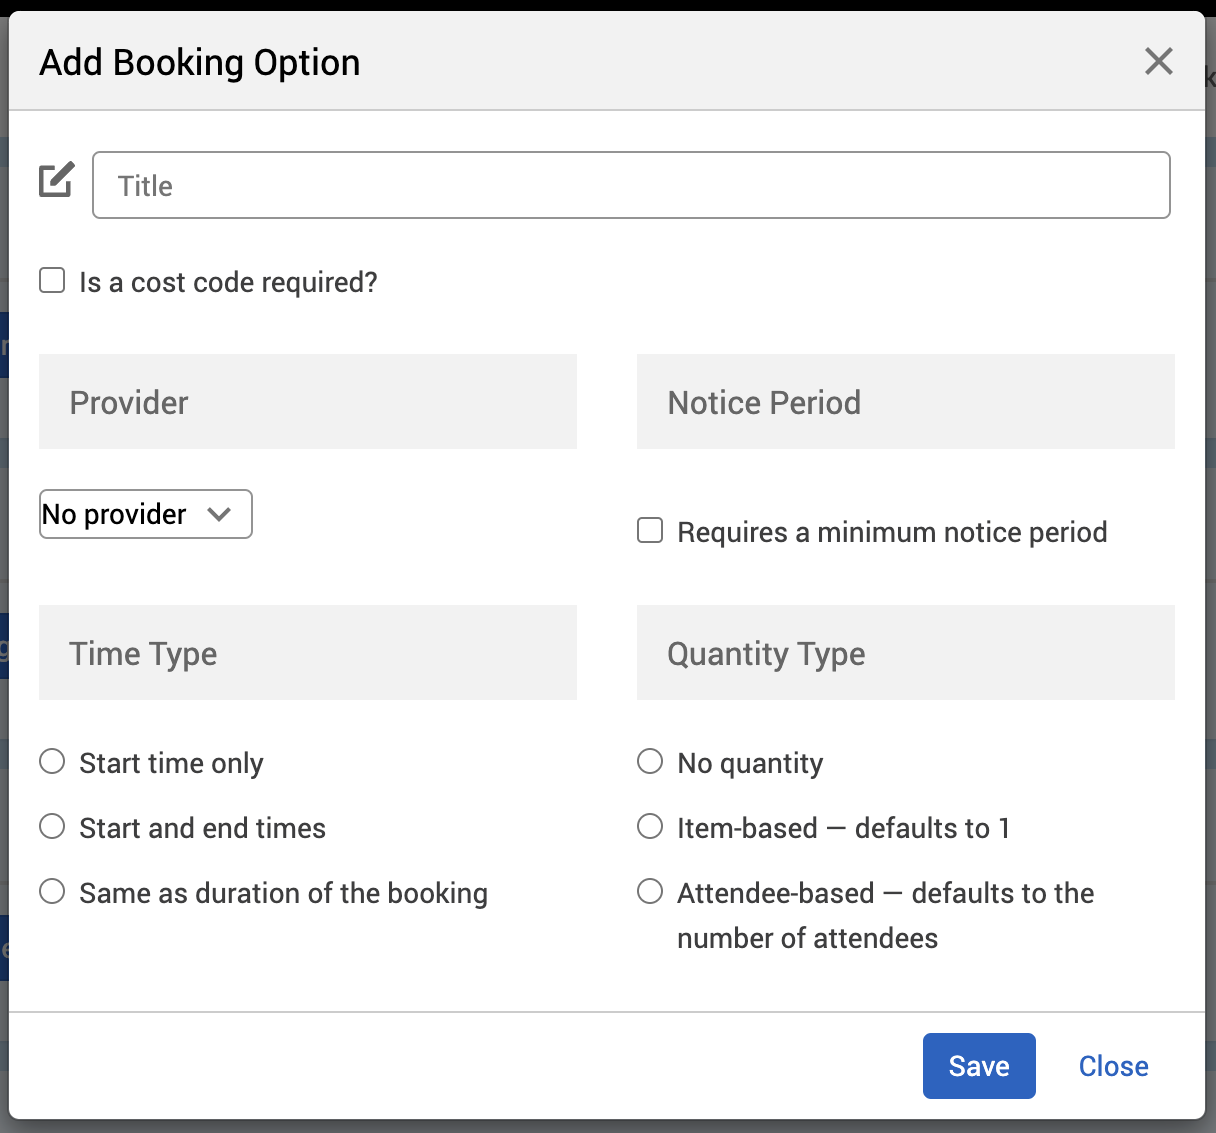Click the edit pencil icon beside Title
1216x1133 pixels.
[x=56, y=180]
